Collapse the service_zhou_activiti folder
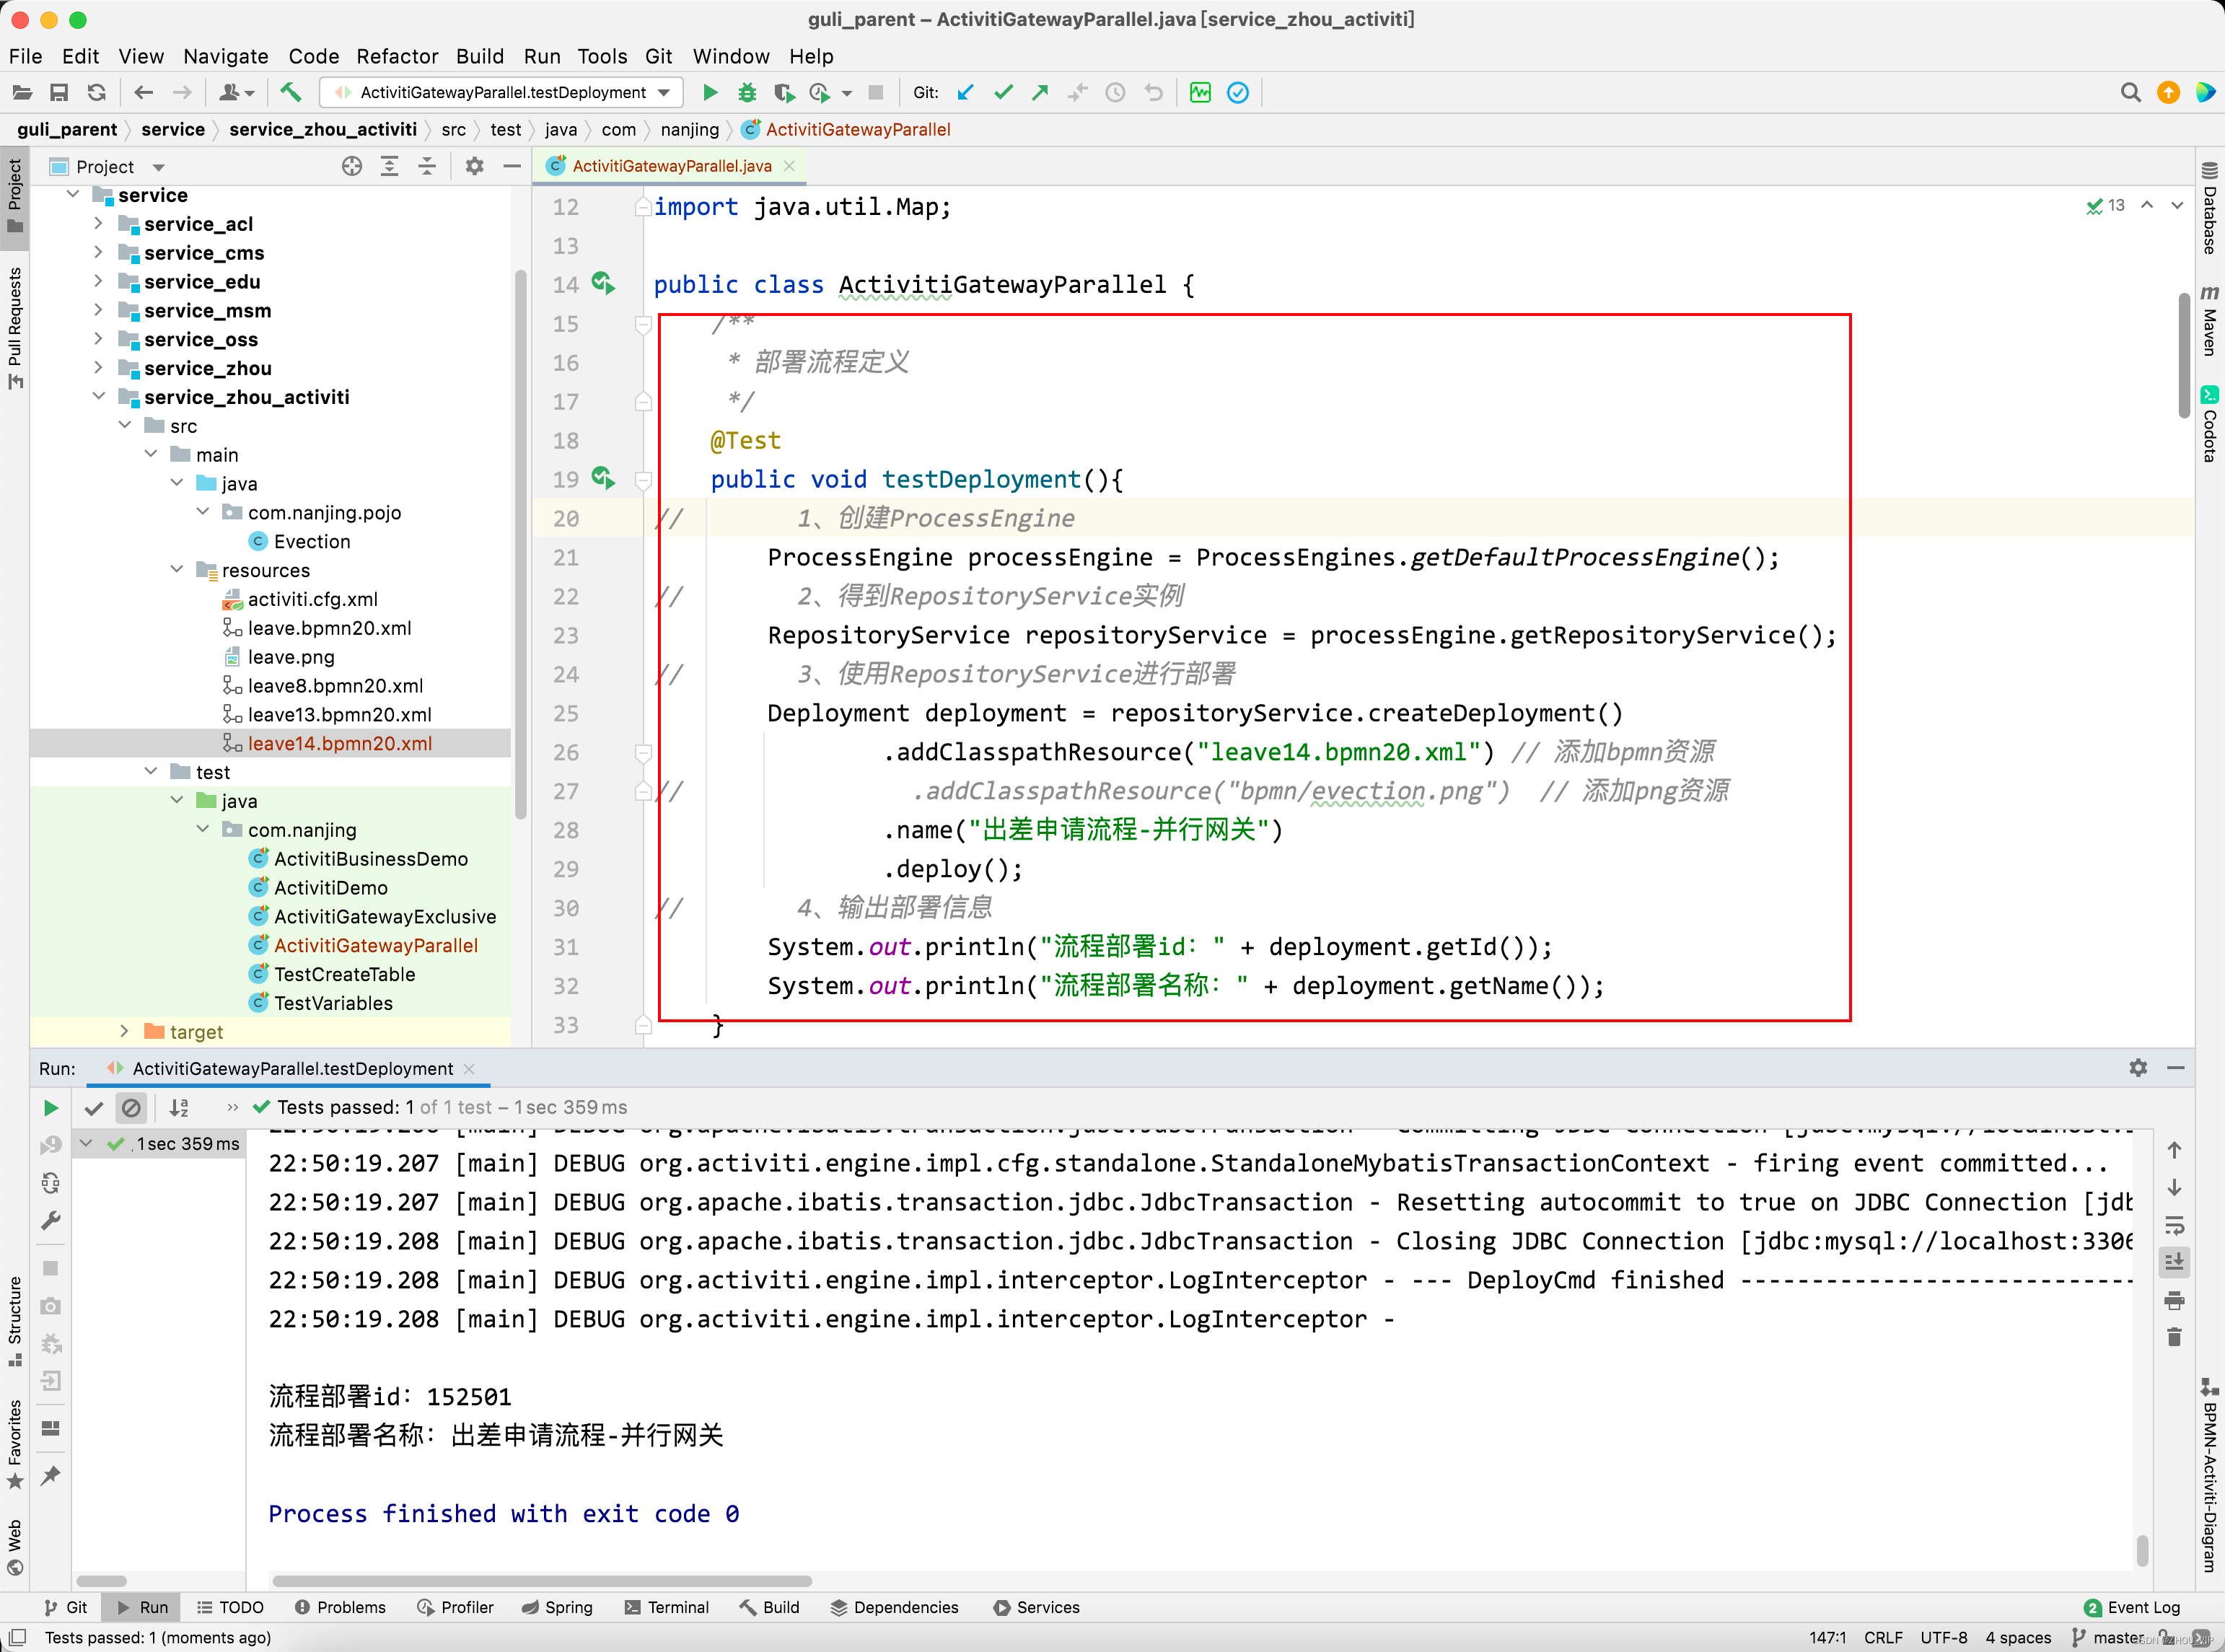 click(98, 397)
